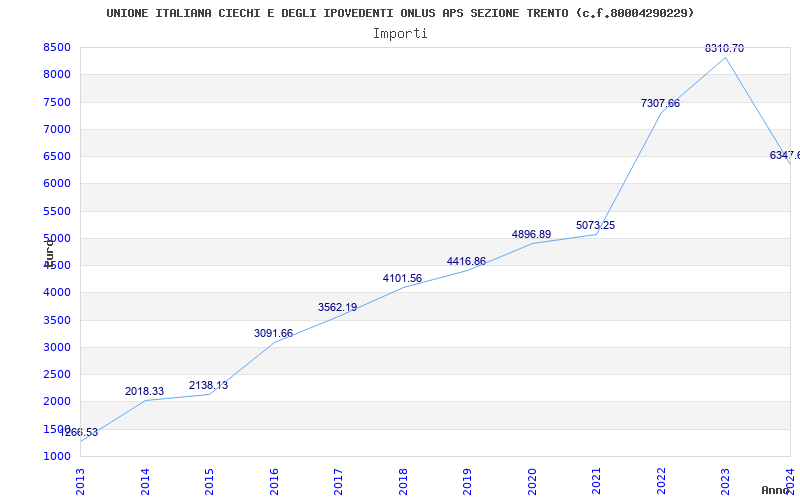The height and width of the screenshot is (500, 800).
Task: Select the data label 2018.33
Action: tap(144, 391)
